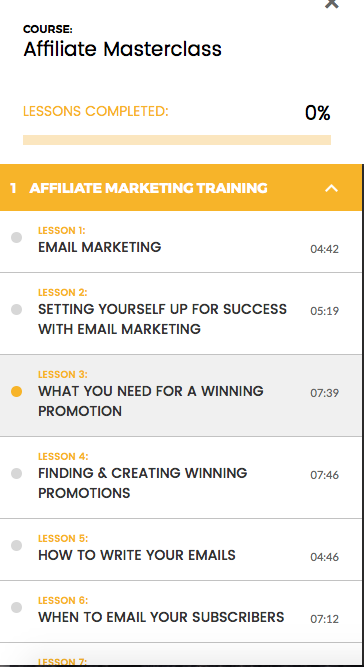The width and height of the screenshot is (364, 667).
Task: Open Setting Yourself Up For Success lesson
Action: 162,319
